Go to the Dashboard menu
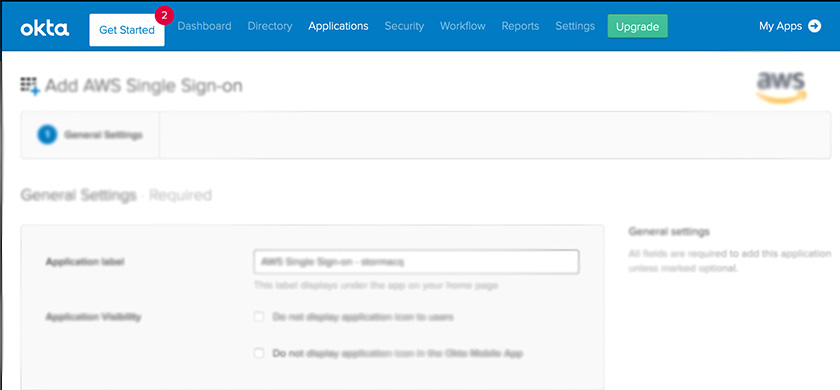 204,26
